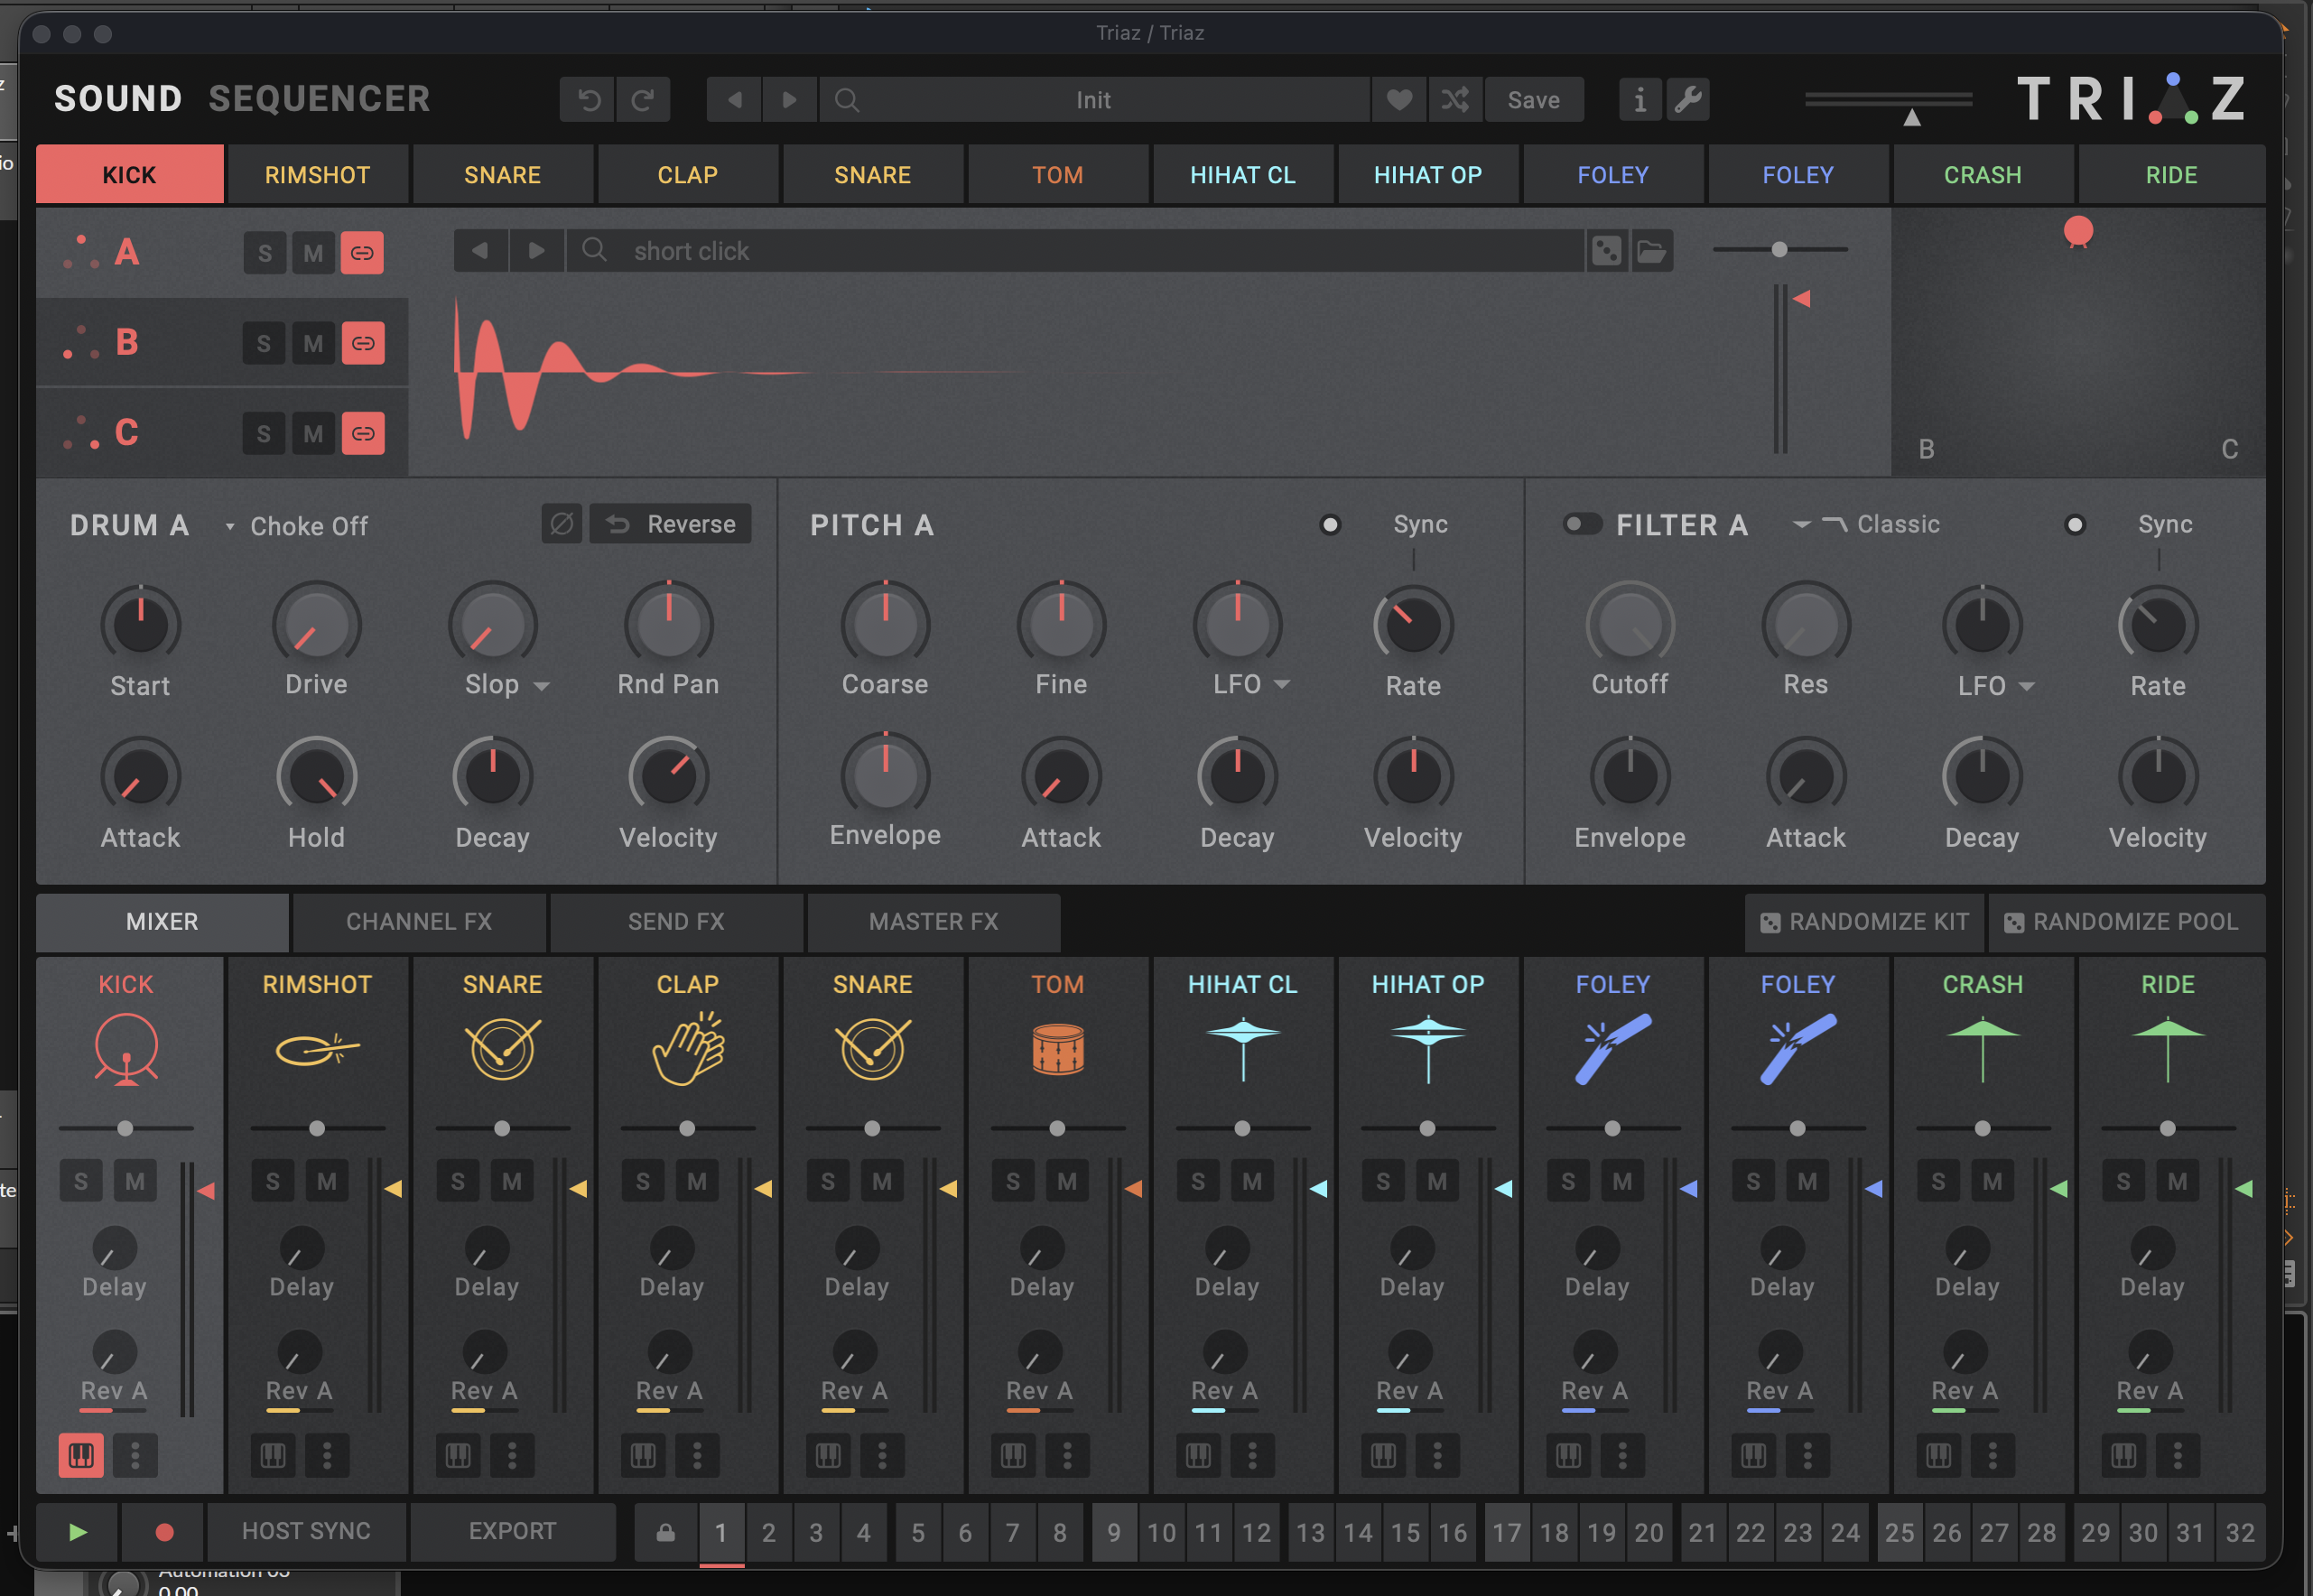Click the Reverse button
The height and width of the screenshot is (1596, 2313).
pyautogui.click(x=671, y=524)
